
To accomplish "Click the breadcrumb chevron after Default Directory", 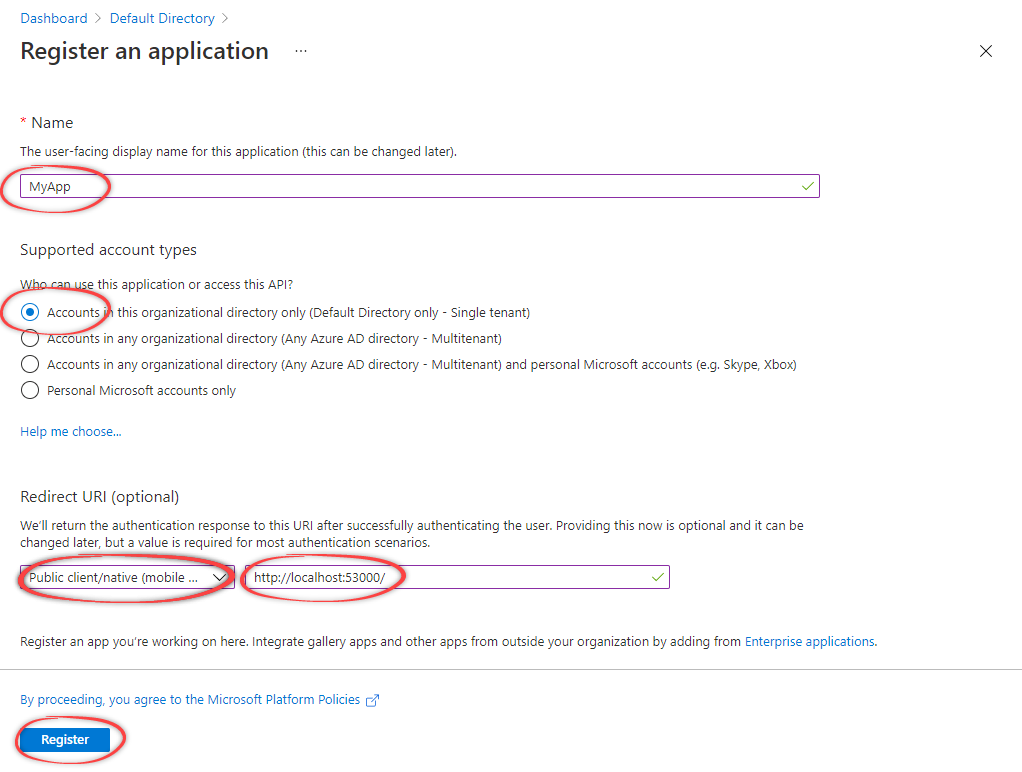I will [x=225, y=18].
